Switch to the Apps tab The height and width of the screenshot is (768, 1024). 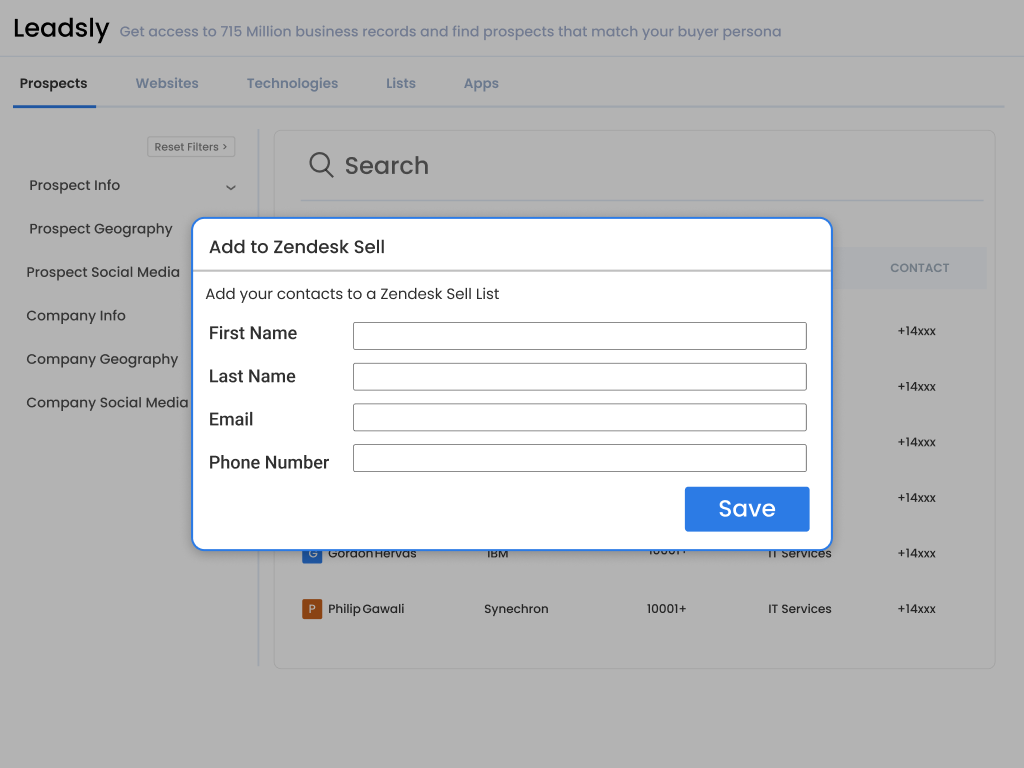[481, 84]
